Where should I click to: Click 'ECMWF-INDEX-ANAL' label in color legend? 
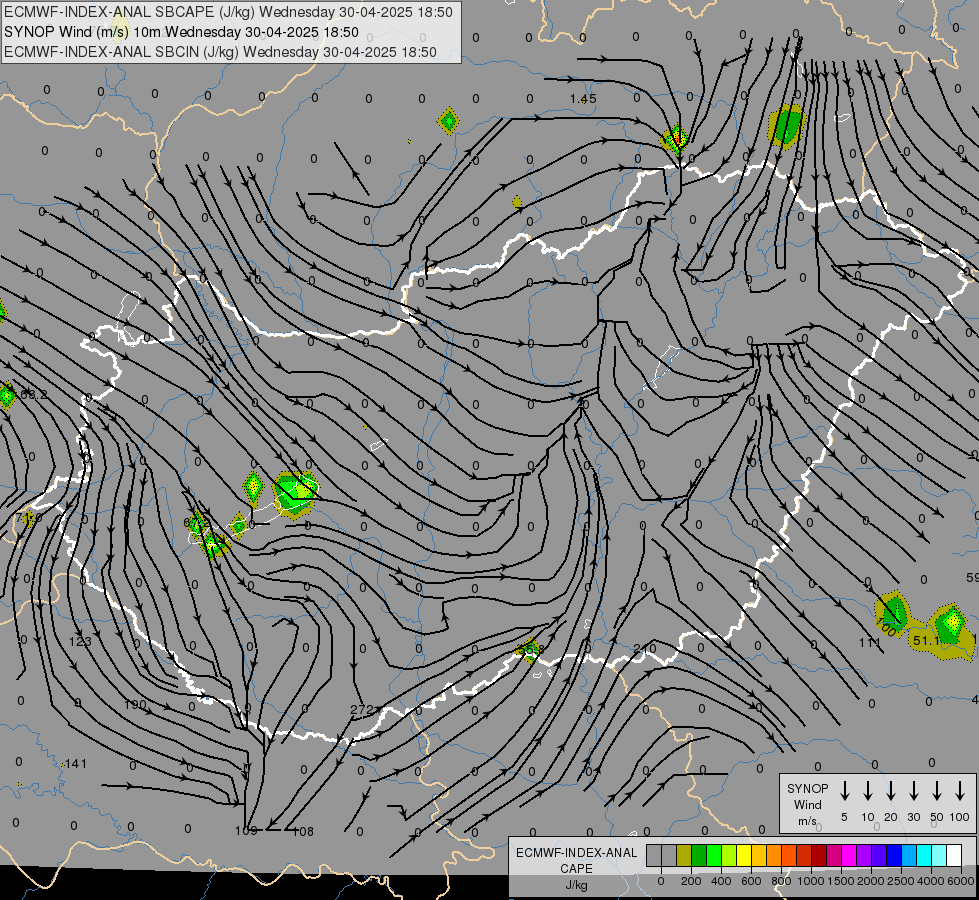(x=576, y=853)
